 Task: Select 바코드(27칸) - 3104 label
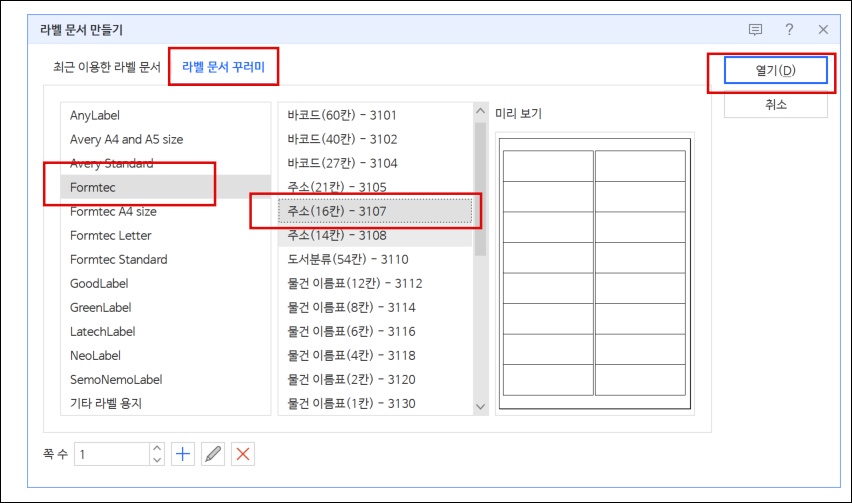[375, 163]
